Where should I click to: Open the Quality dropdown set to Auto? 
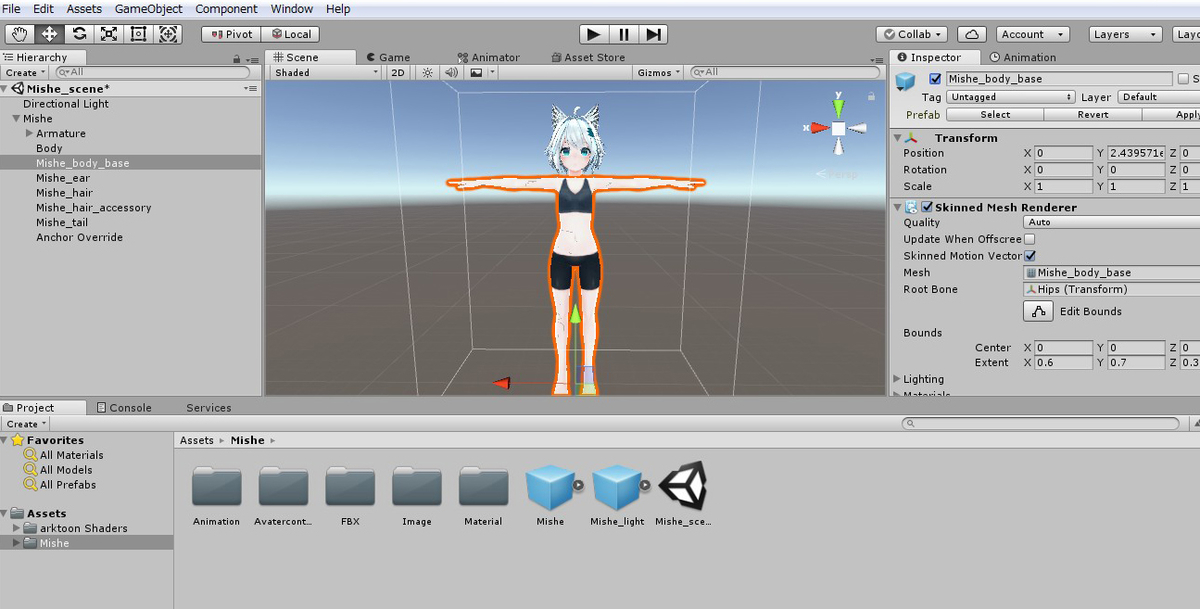(x=1111, y=222)
